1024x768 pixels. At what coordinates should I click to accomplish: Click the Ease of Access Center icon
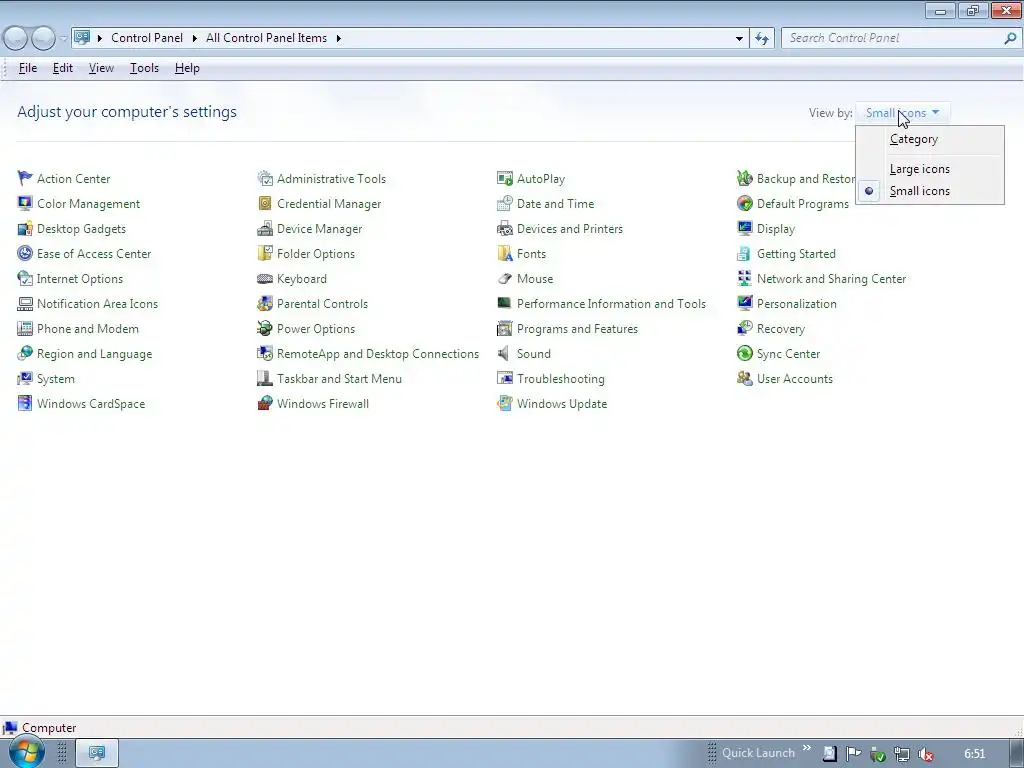click(25, 253)
